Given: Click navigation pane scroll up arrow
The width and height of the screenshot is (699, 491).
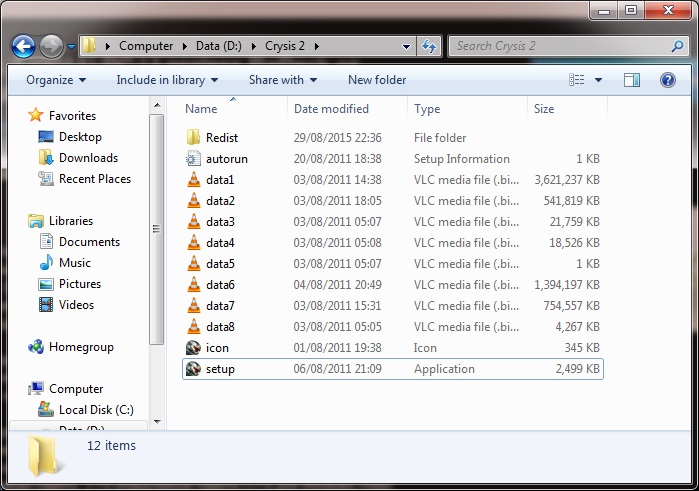Looking at the screenshot, I should (x=157, y=105).
